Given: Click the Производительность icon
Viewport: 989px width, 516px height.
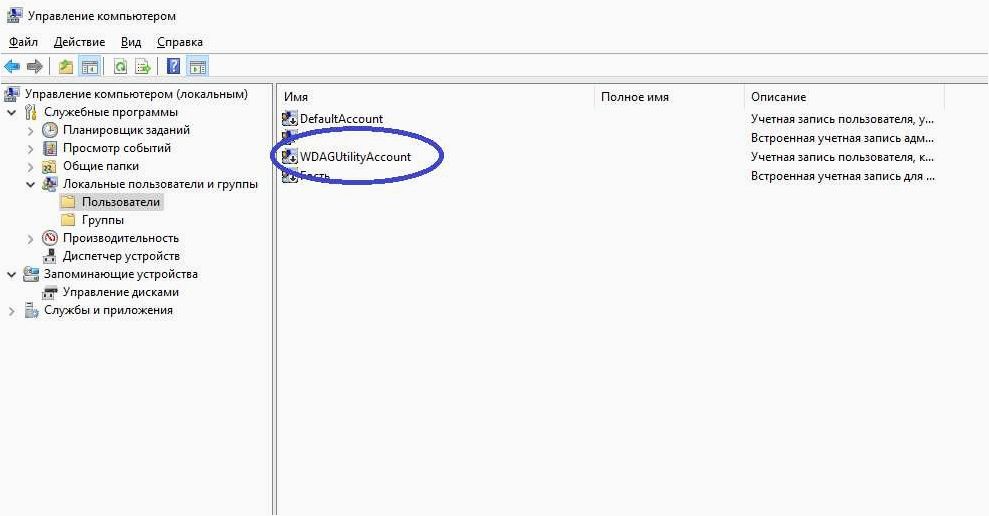Looking at the screenshot, I should click(50, 238).
